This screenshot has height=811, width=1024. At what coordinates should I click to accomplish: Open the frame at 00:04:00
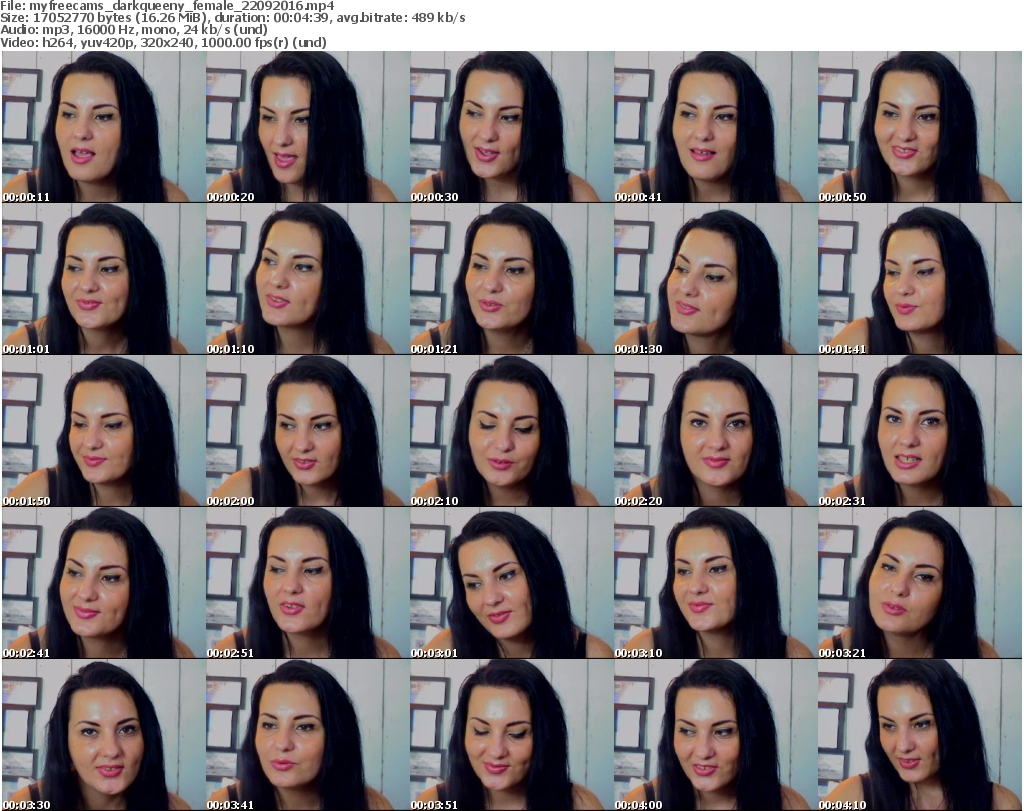pyautogui.click(x=715, y=735)
